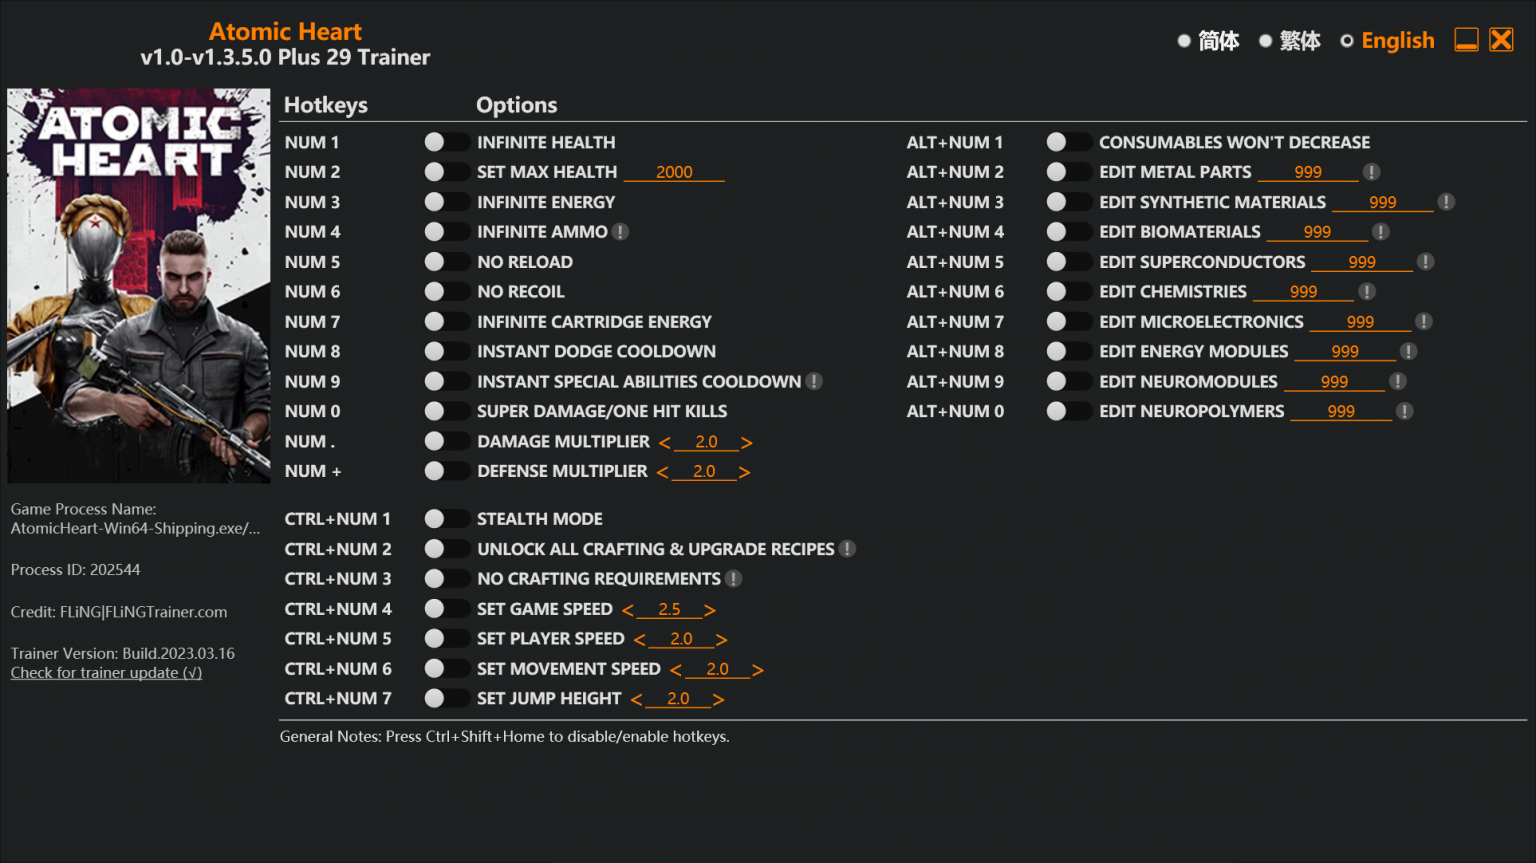Click info icon next to Edit Microelectronics
The image size is (1536, 863).
click(x=1424, y=322)
